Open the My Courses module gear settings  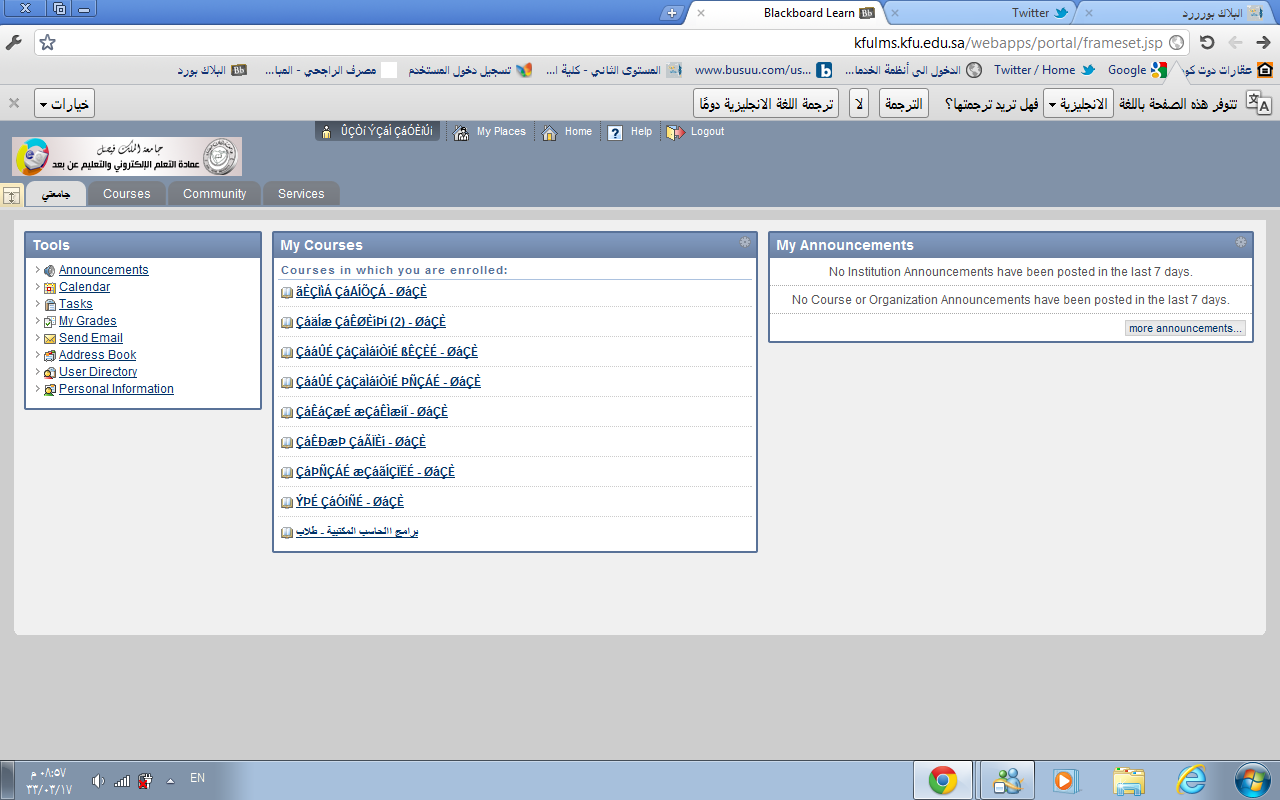point(744,243)
